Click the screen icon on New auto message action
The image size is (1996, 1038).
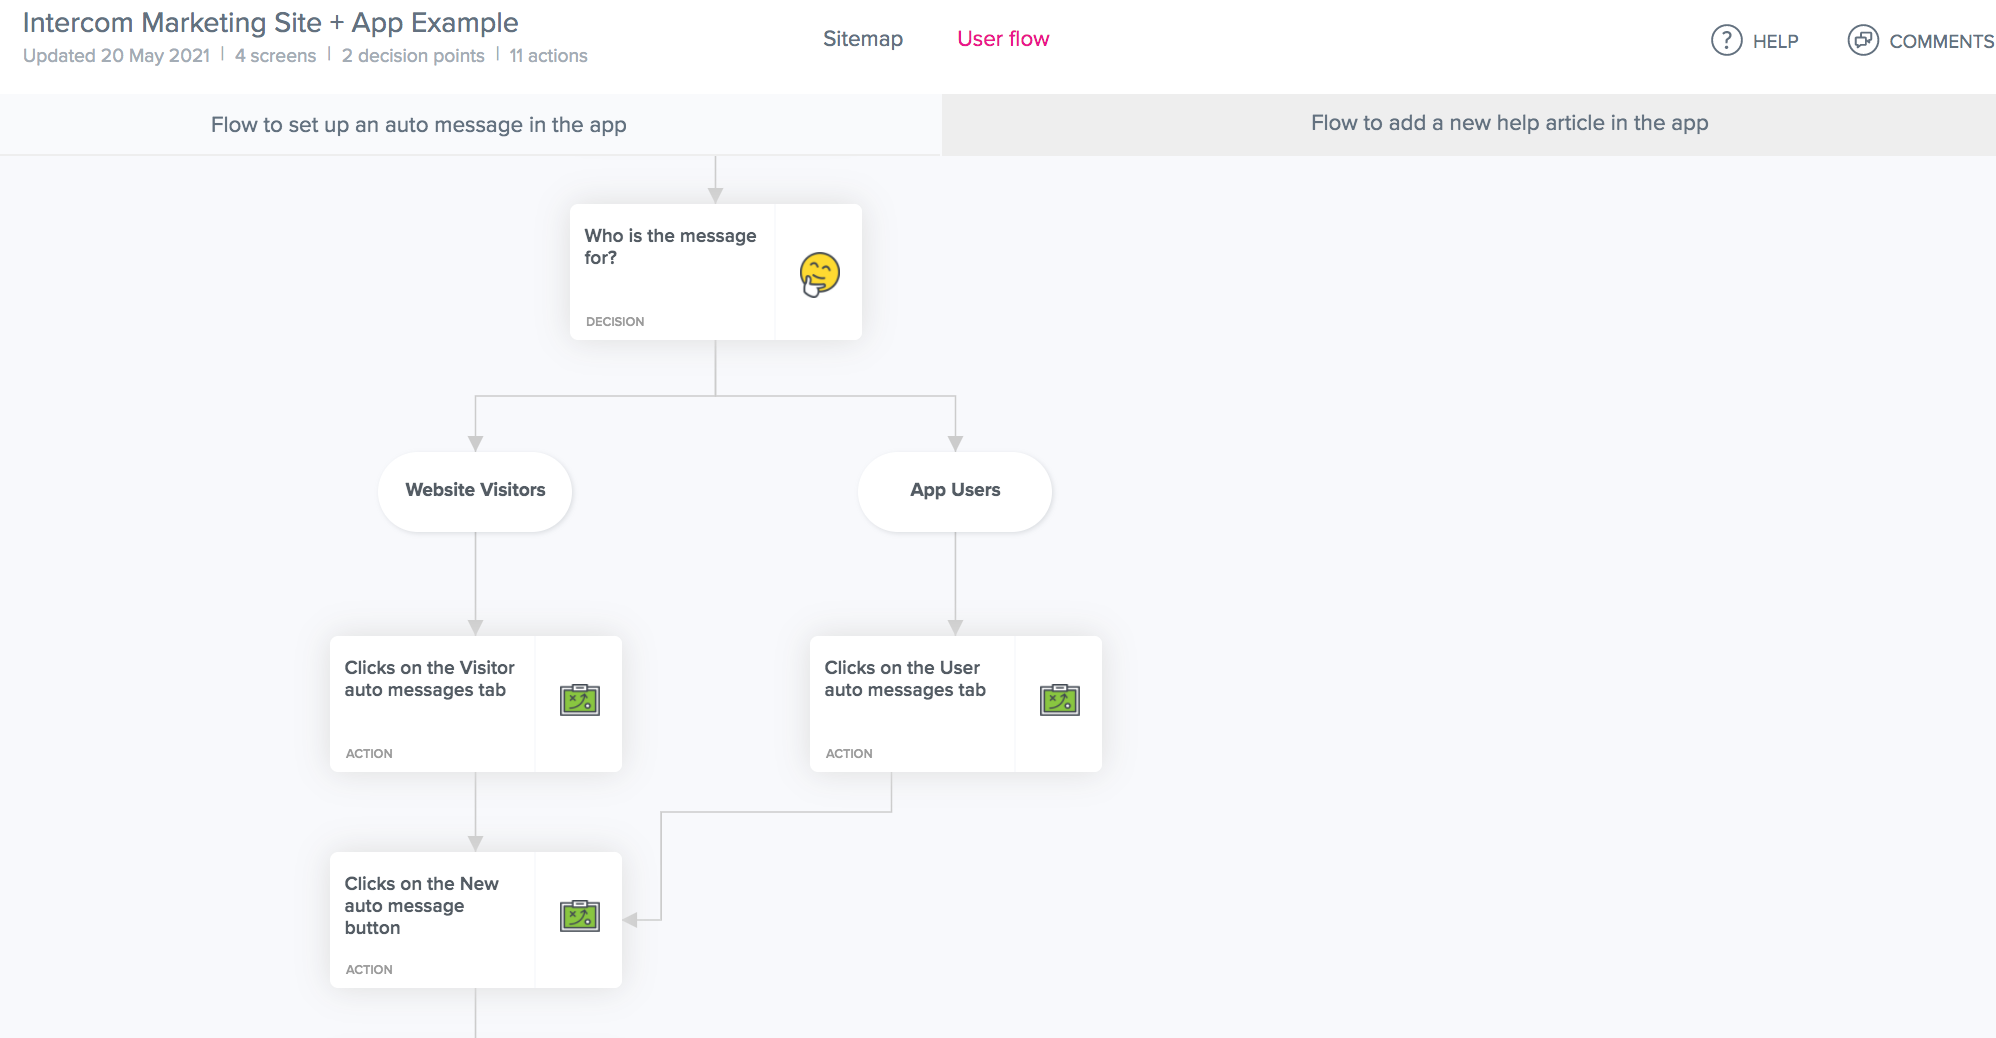[579, 915]
